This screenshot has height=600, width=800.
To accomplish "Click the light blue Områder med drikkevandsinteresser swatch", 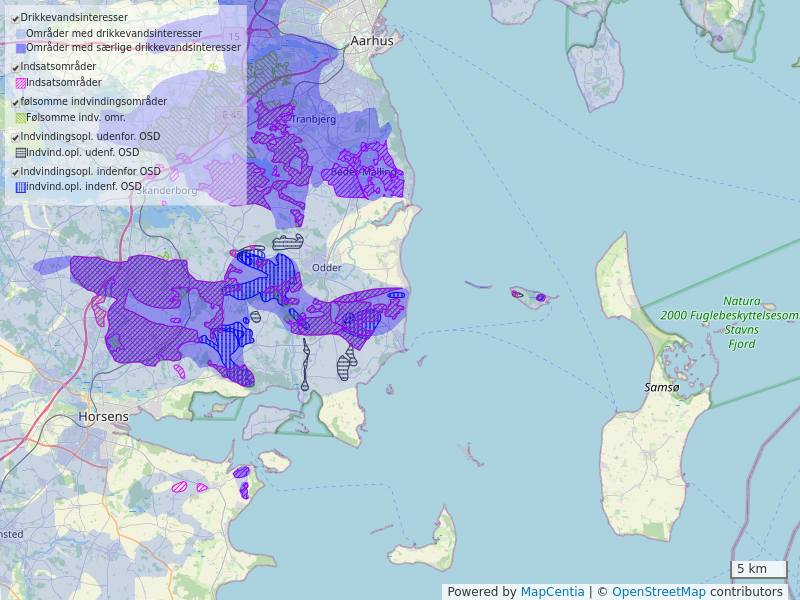I will (21, 34).
